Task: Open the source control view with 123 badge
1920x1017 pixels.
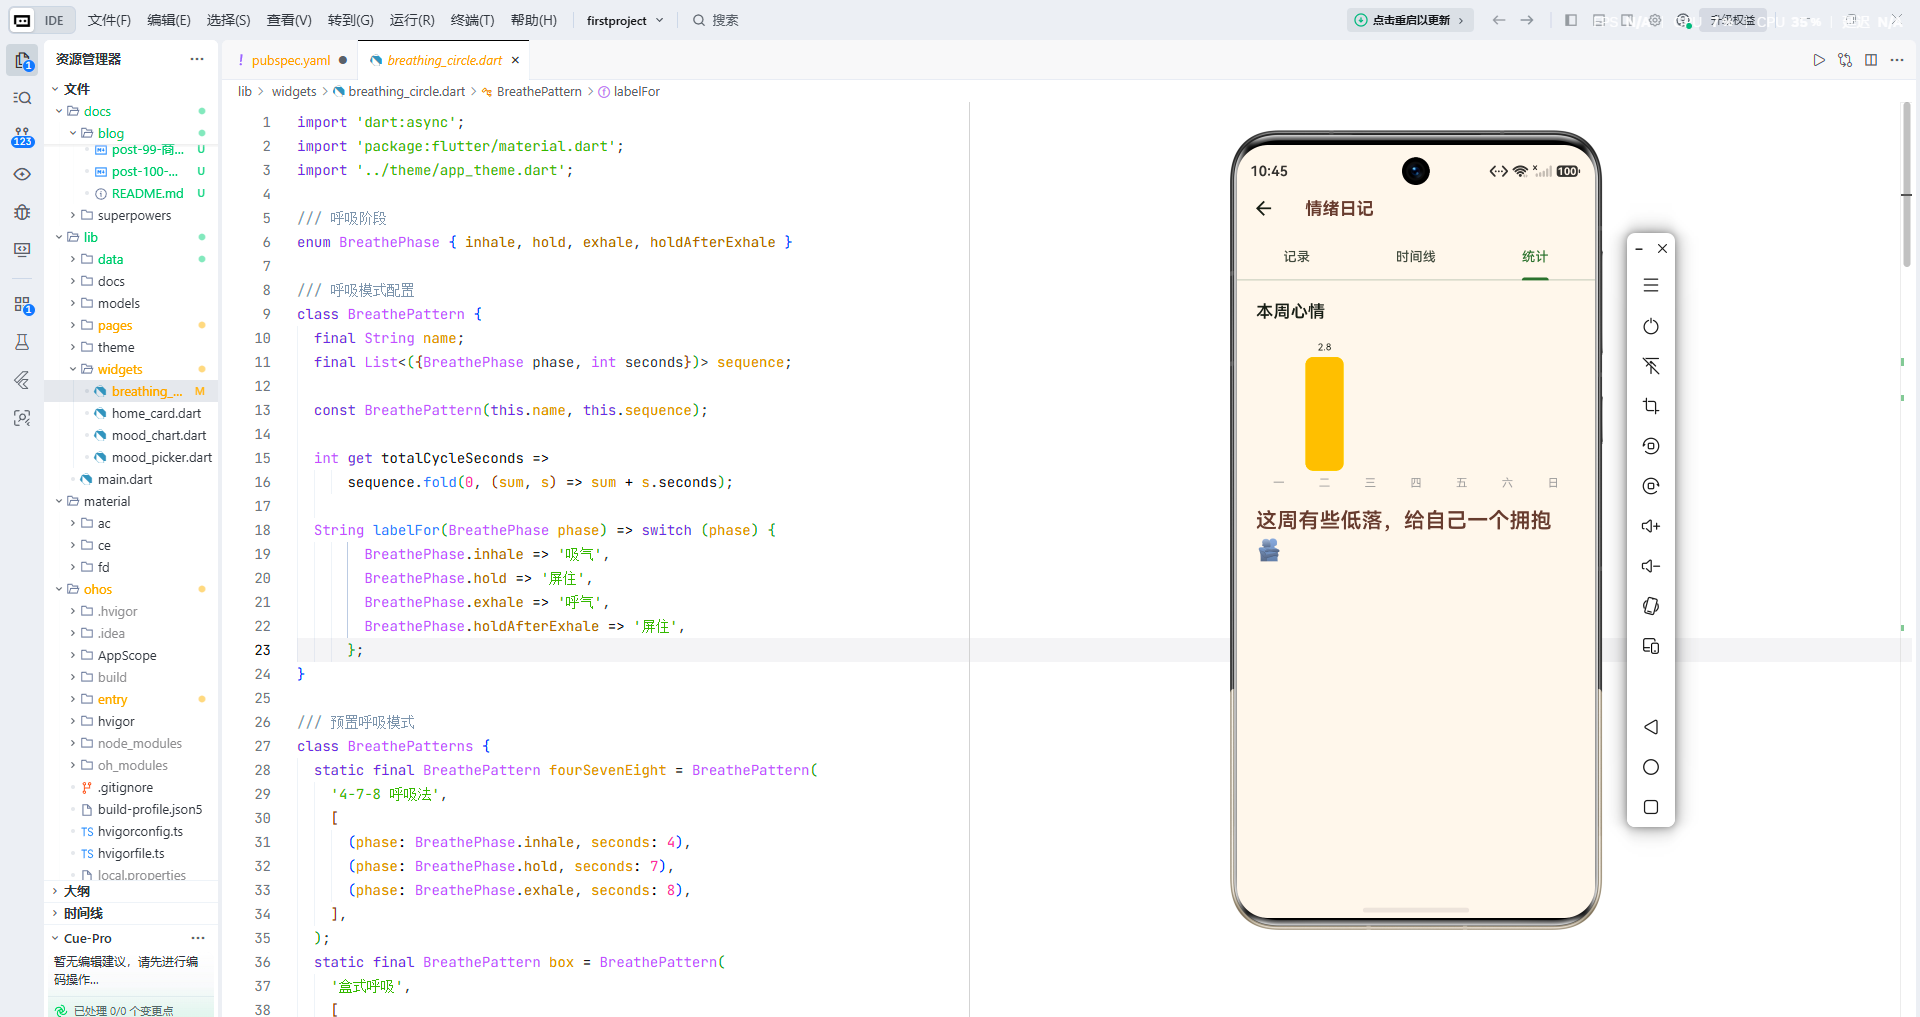Action: (x=22, y=136)
